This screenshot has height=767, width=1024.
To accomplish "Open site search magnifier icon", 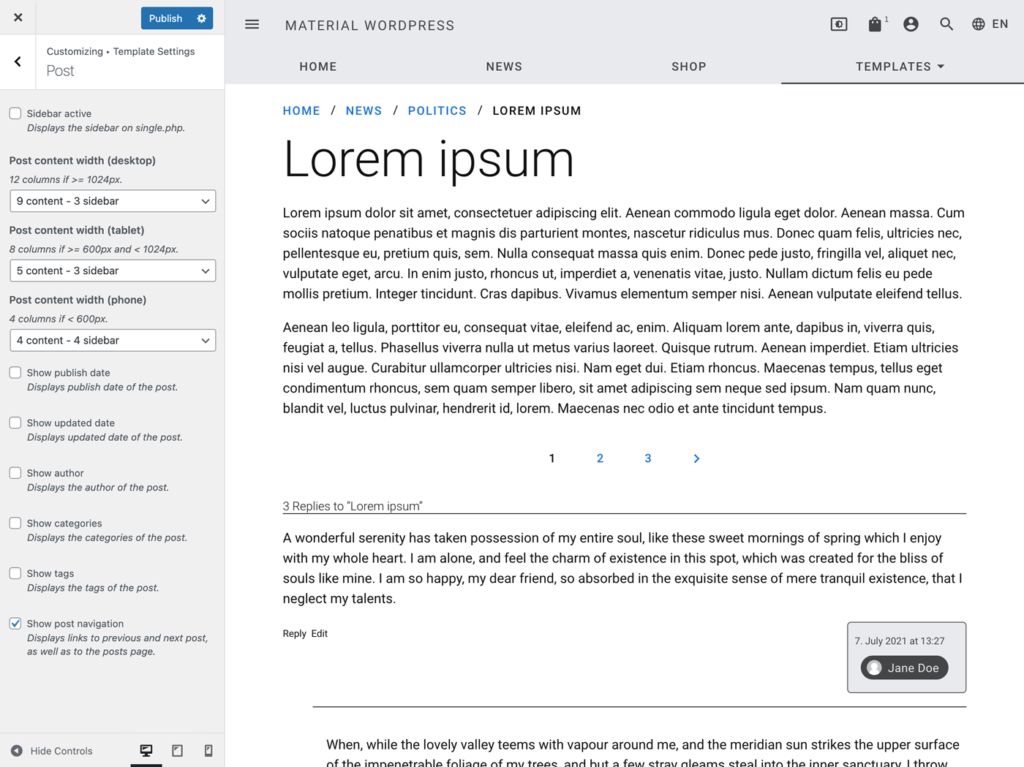I will click(x=946, y=24).
